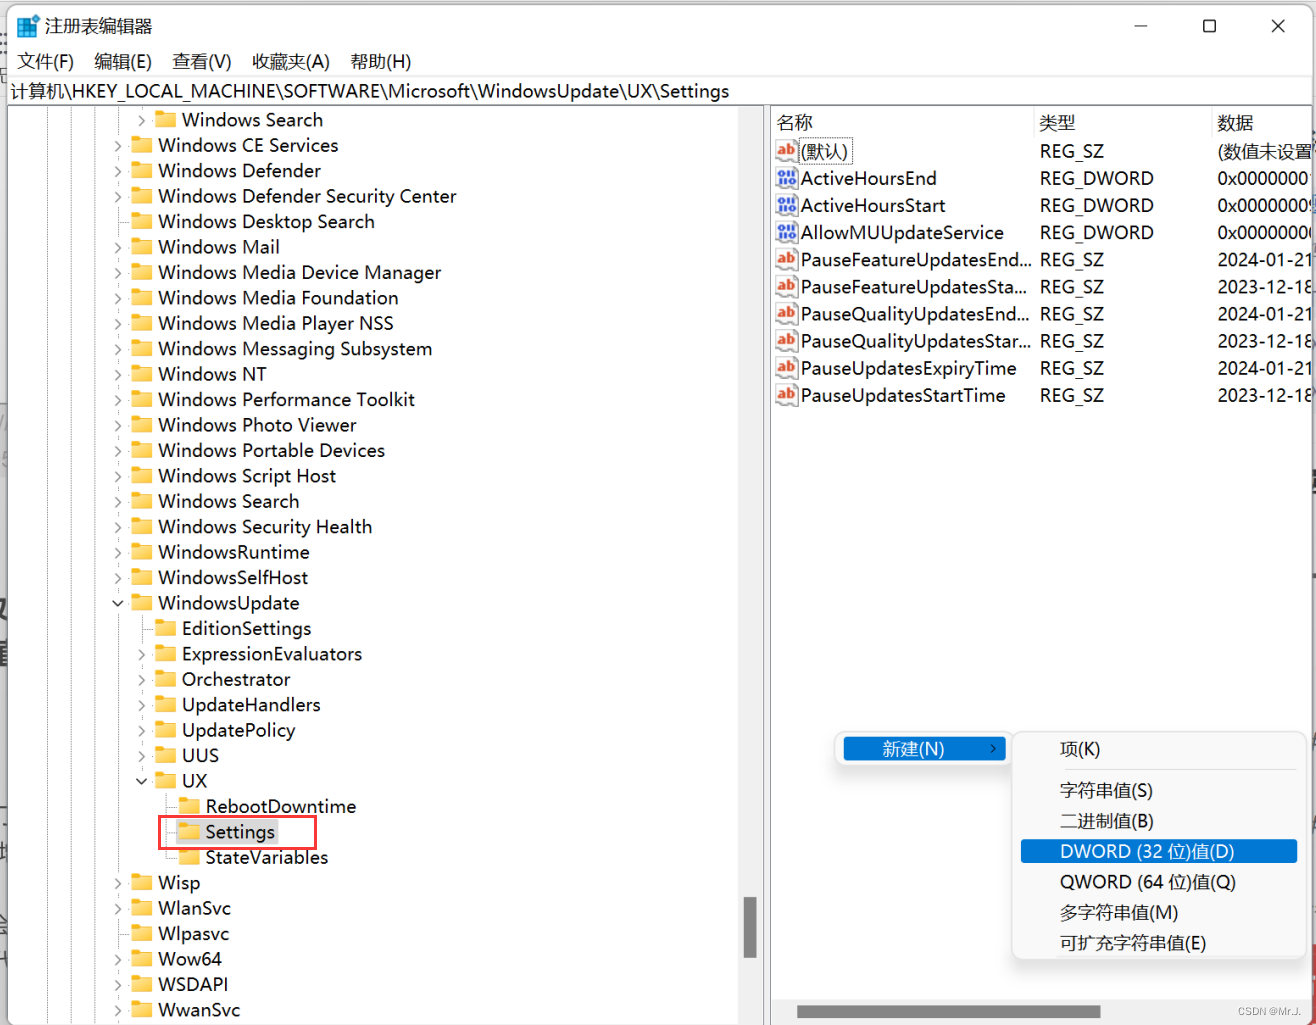Click the Windows Defender folder icon
This screenshot has height=1025, width=1316.
tap(142, 171)
